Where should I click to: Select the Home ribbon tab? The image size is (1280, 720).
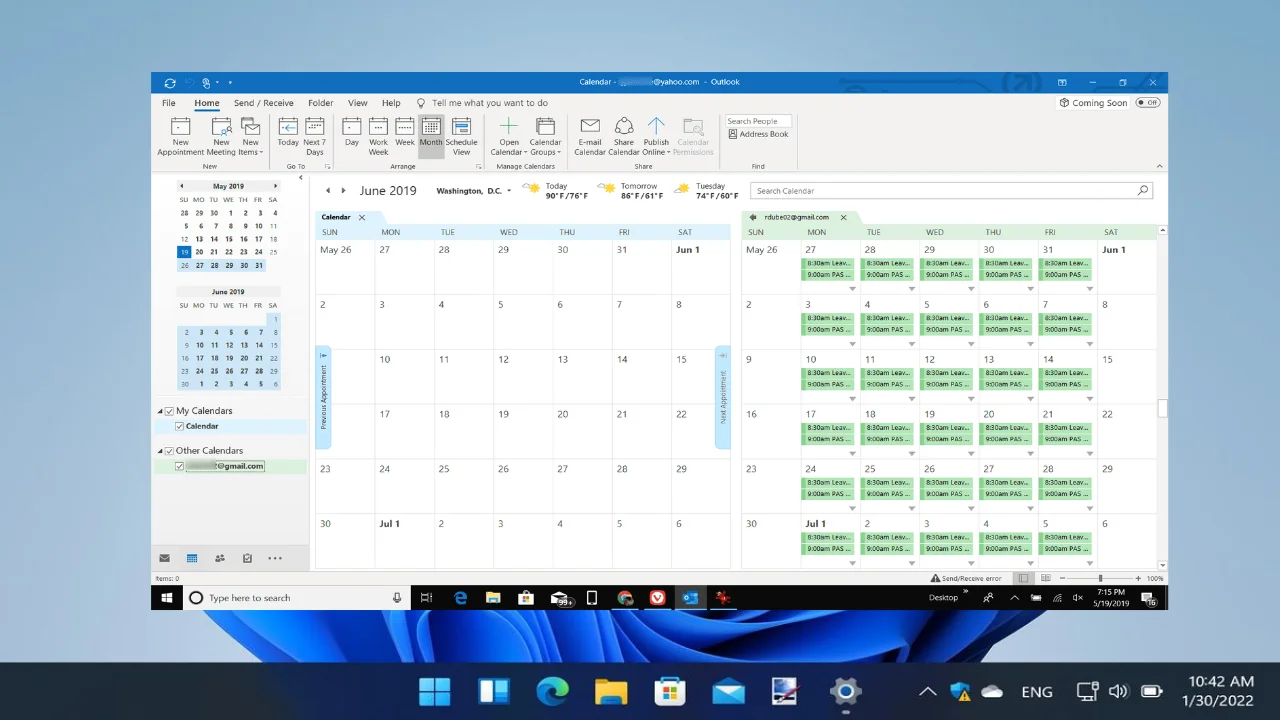[207, 103]
